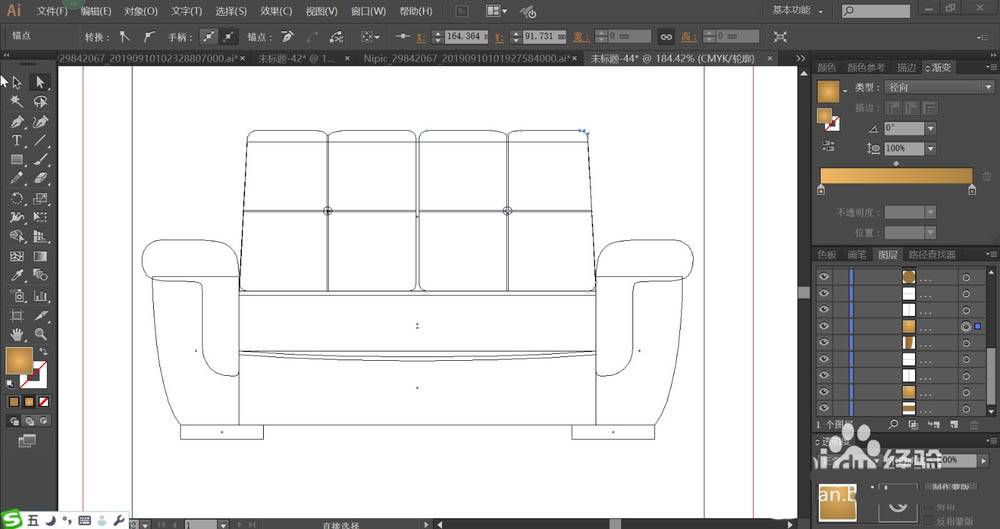Toggle visibility of the bottom layer row
Image resolution: width=1000 pixels, height=529 pixels.
(824, 409)
